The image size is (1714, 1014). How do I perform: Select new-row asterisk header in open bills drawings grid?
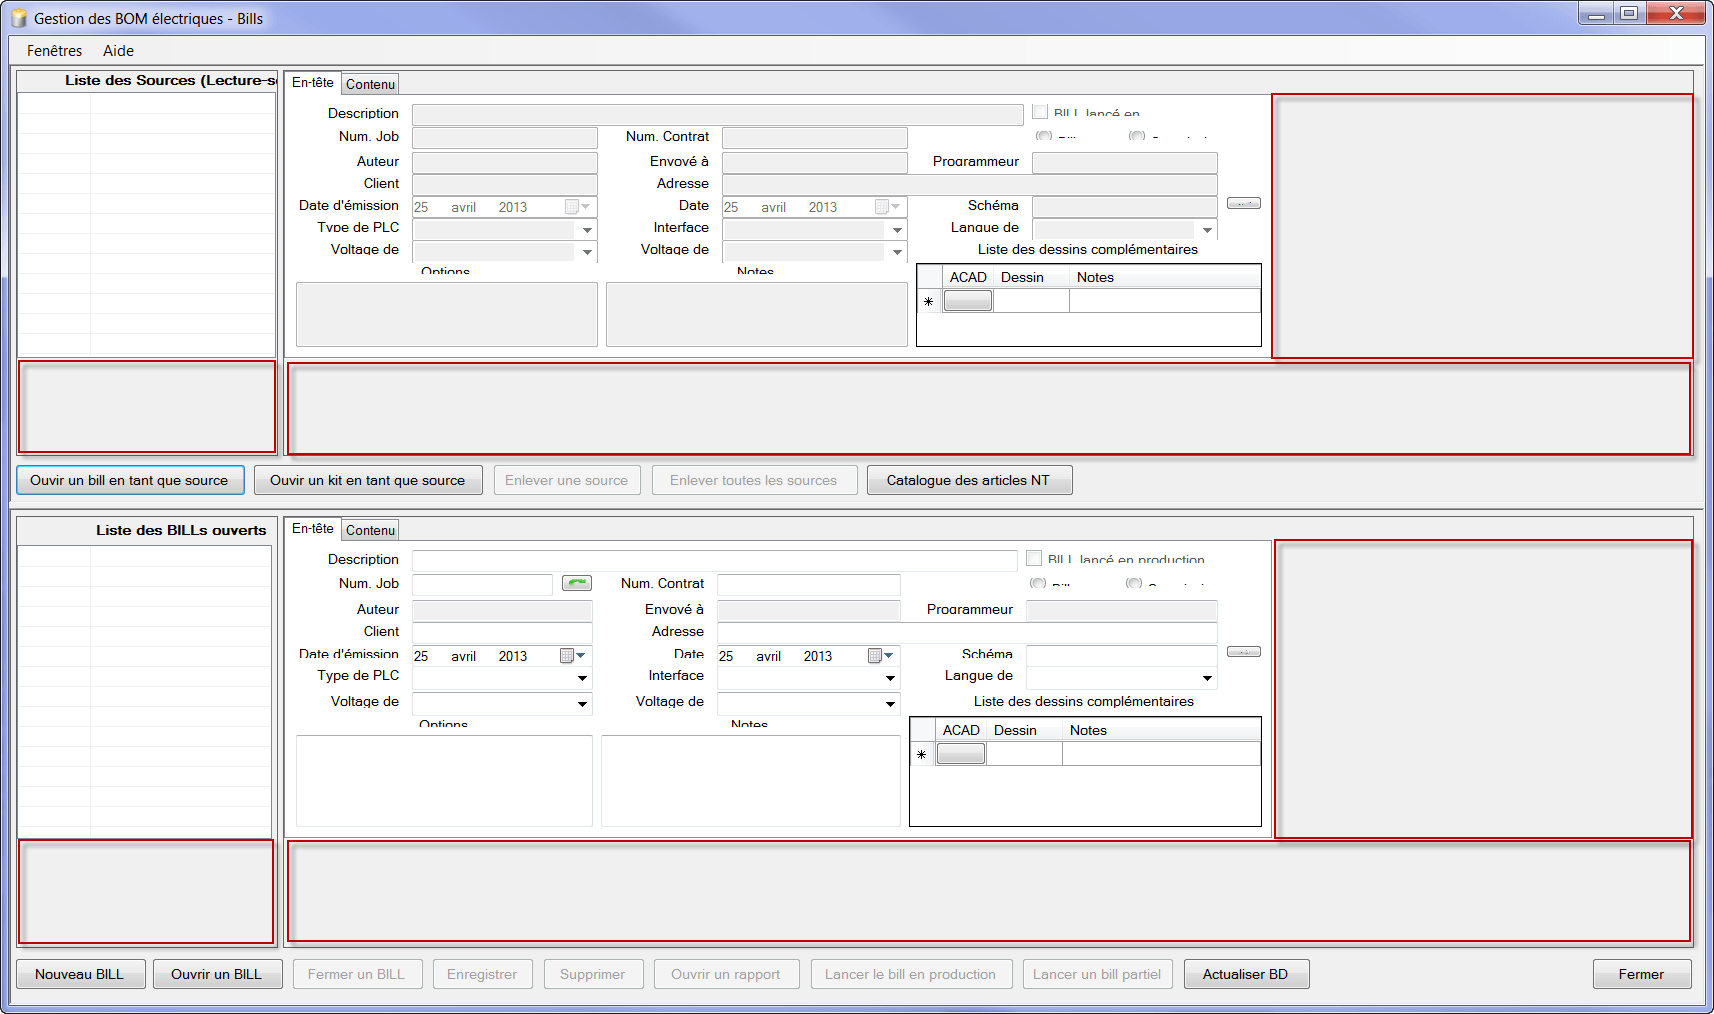pos(922,755)
